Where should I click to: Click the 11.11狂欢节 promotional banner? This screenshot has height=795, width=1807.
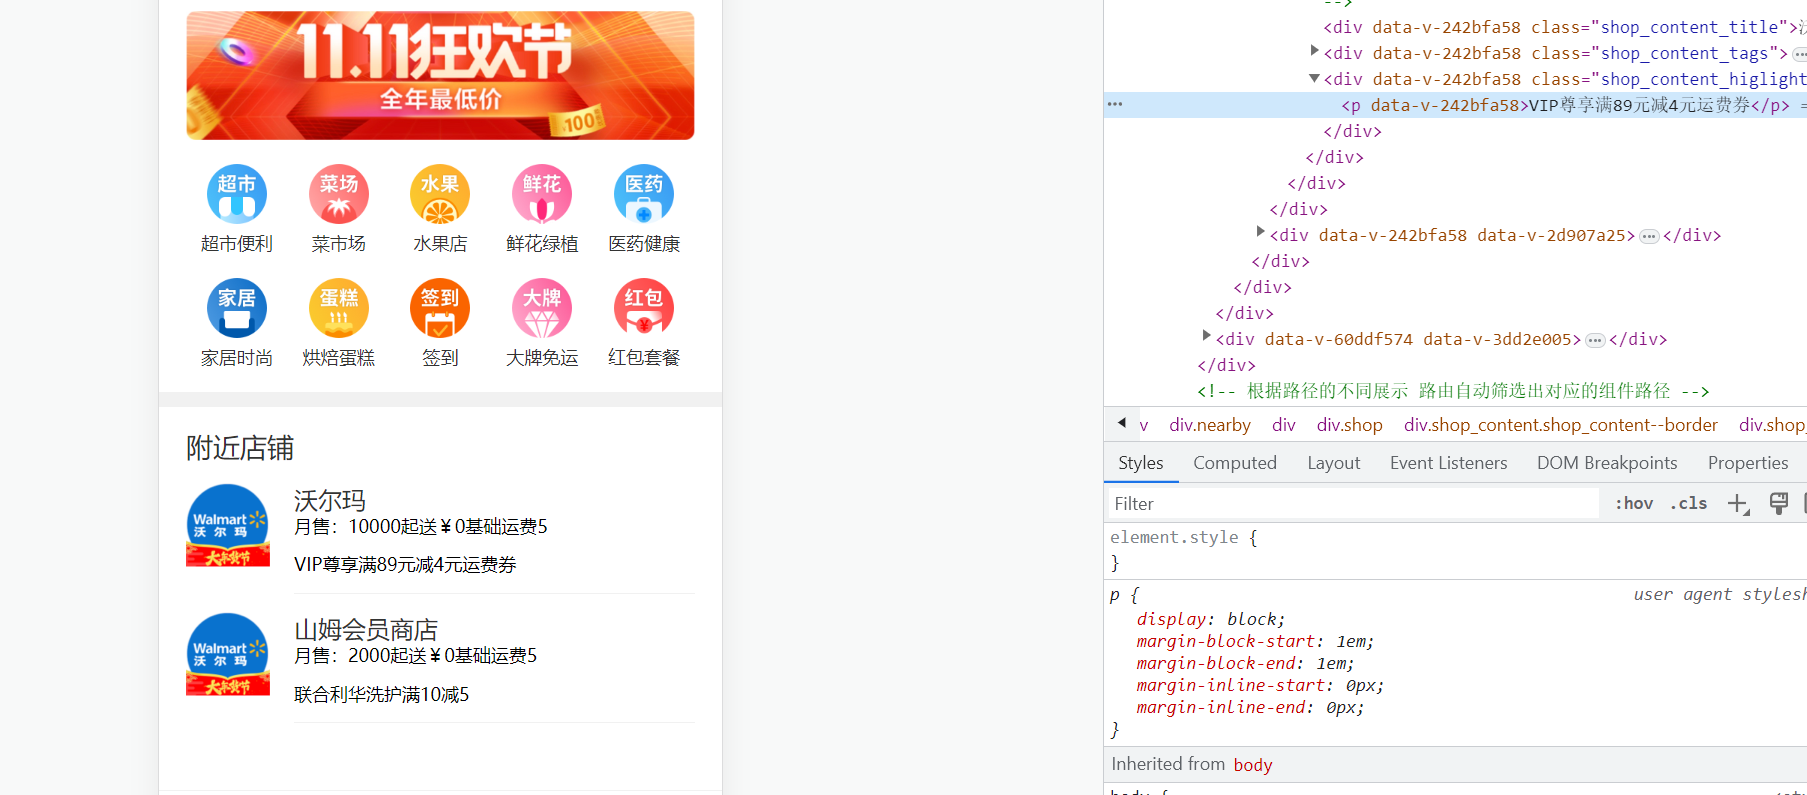coord(440,76)
